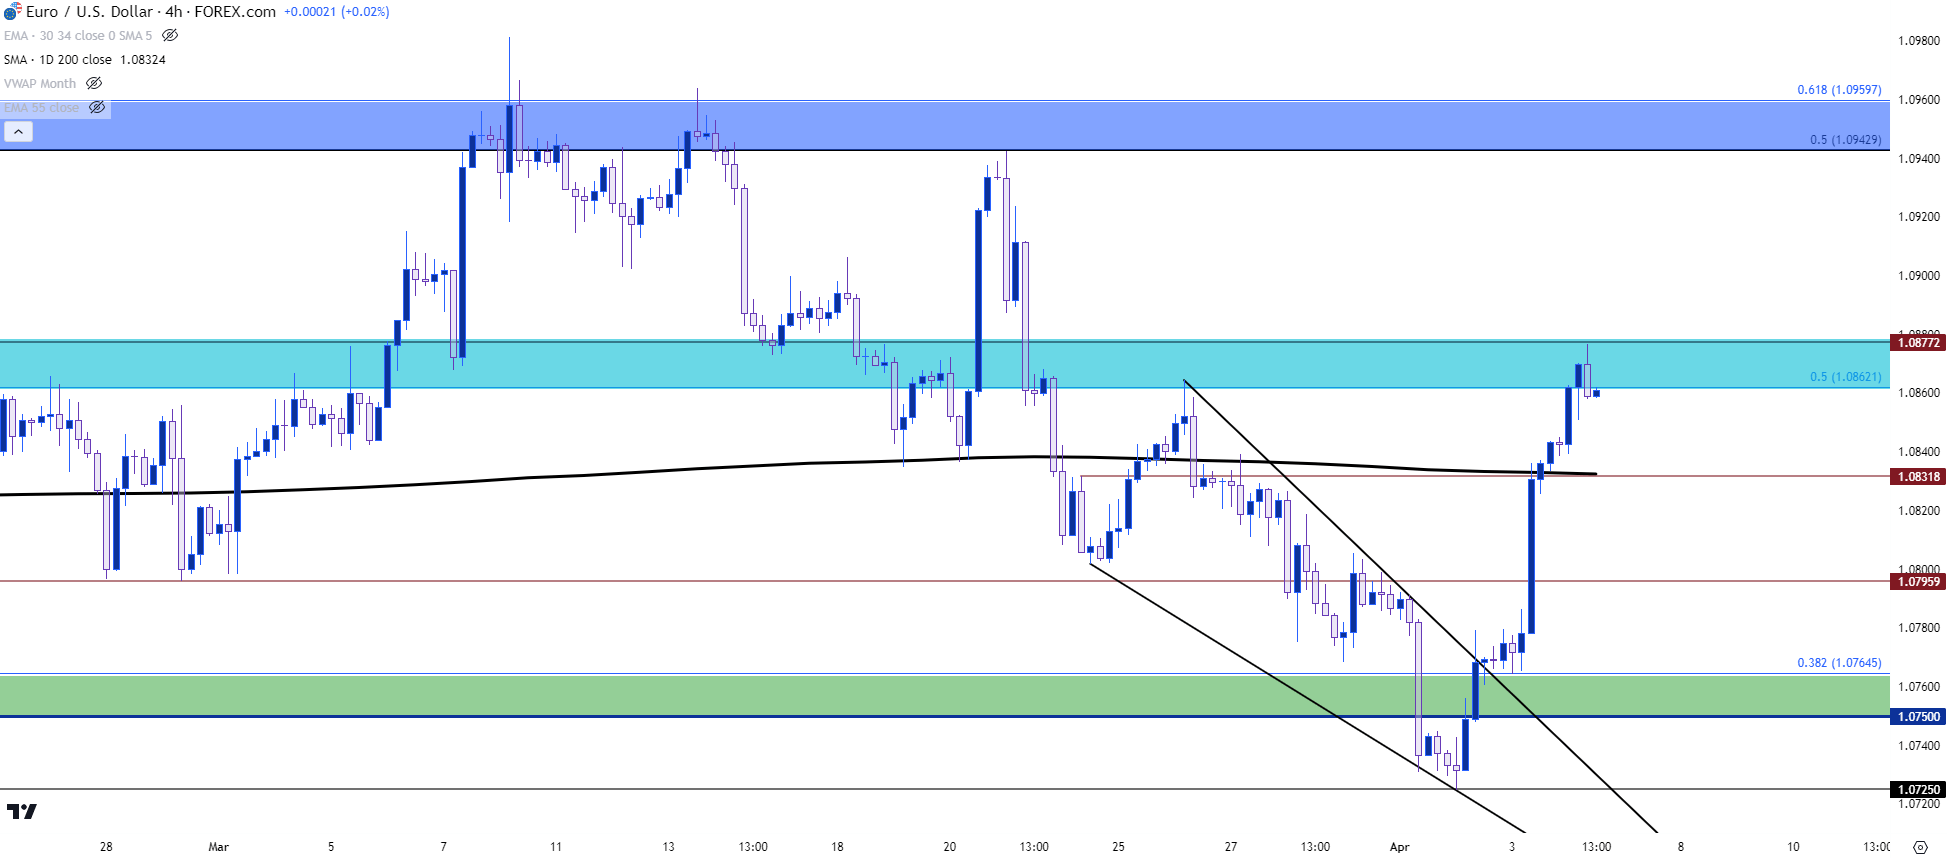Click the 1.09800 price axis tick
This screenshot has height=858, width=1947.
[x=1918, y=41]
